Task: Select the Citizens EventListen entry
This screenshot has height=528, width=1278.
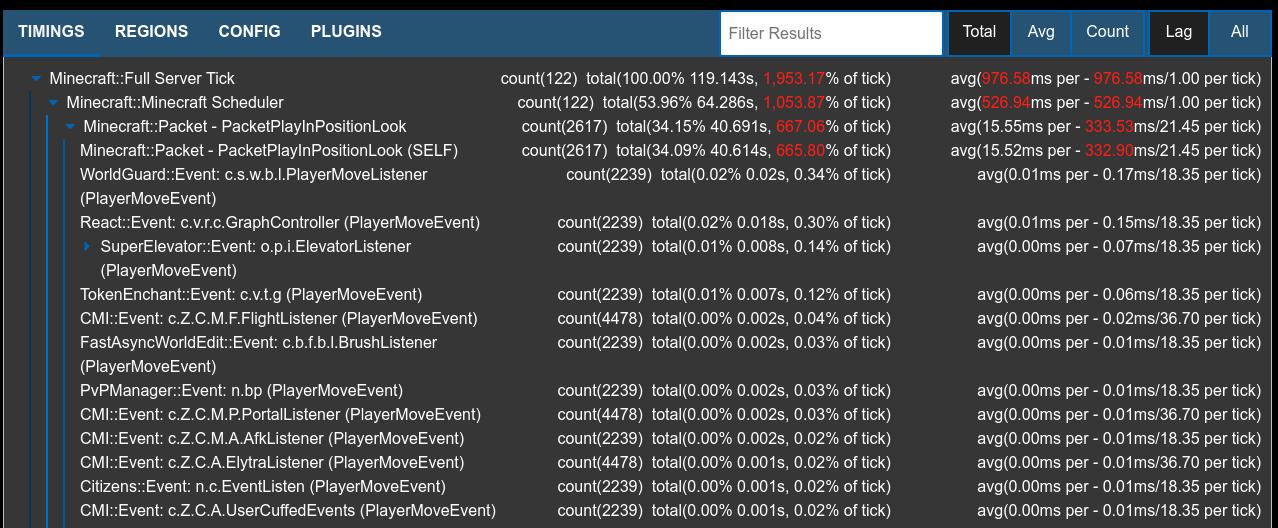Action: (263, 486)
